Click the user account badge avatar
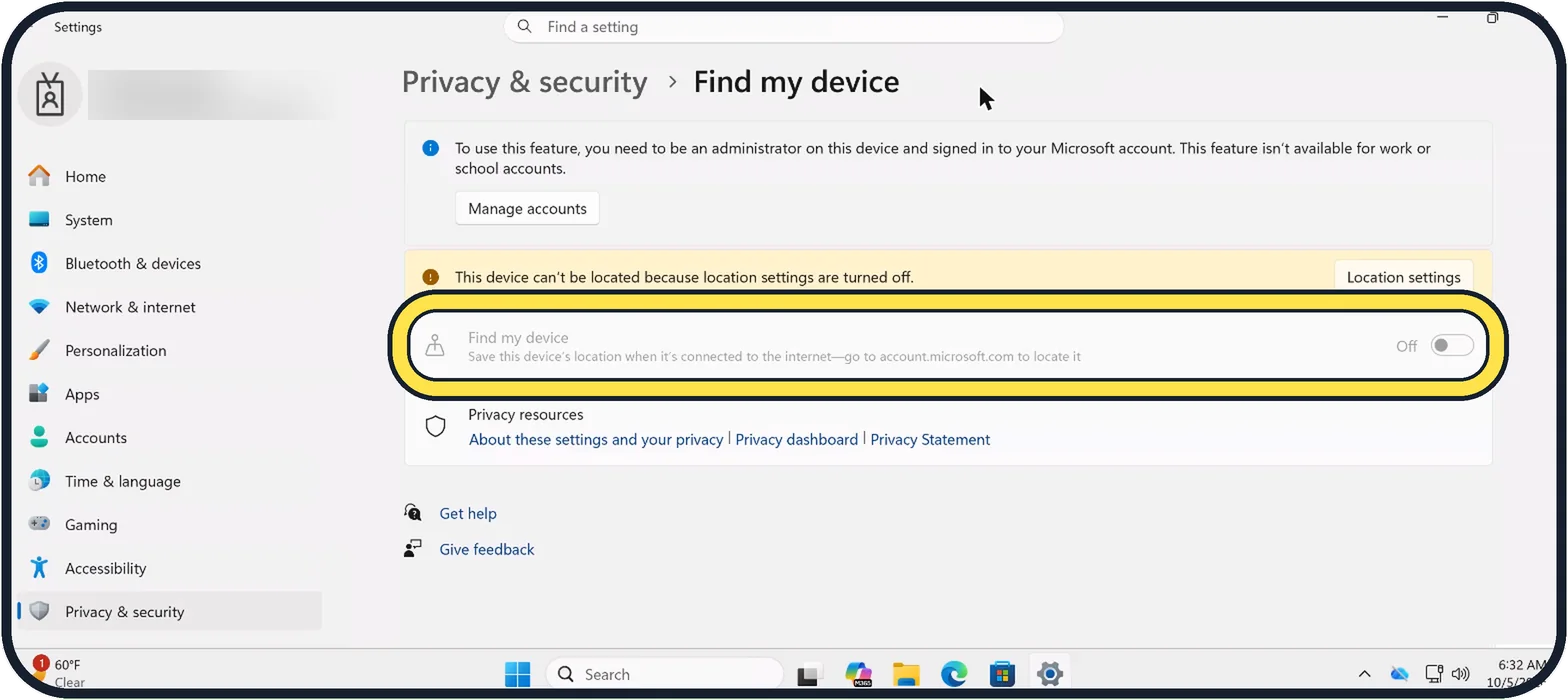Image resolution: width=1568 pixels, height=700 pixels. (49, 95)
